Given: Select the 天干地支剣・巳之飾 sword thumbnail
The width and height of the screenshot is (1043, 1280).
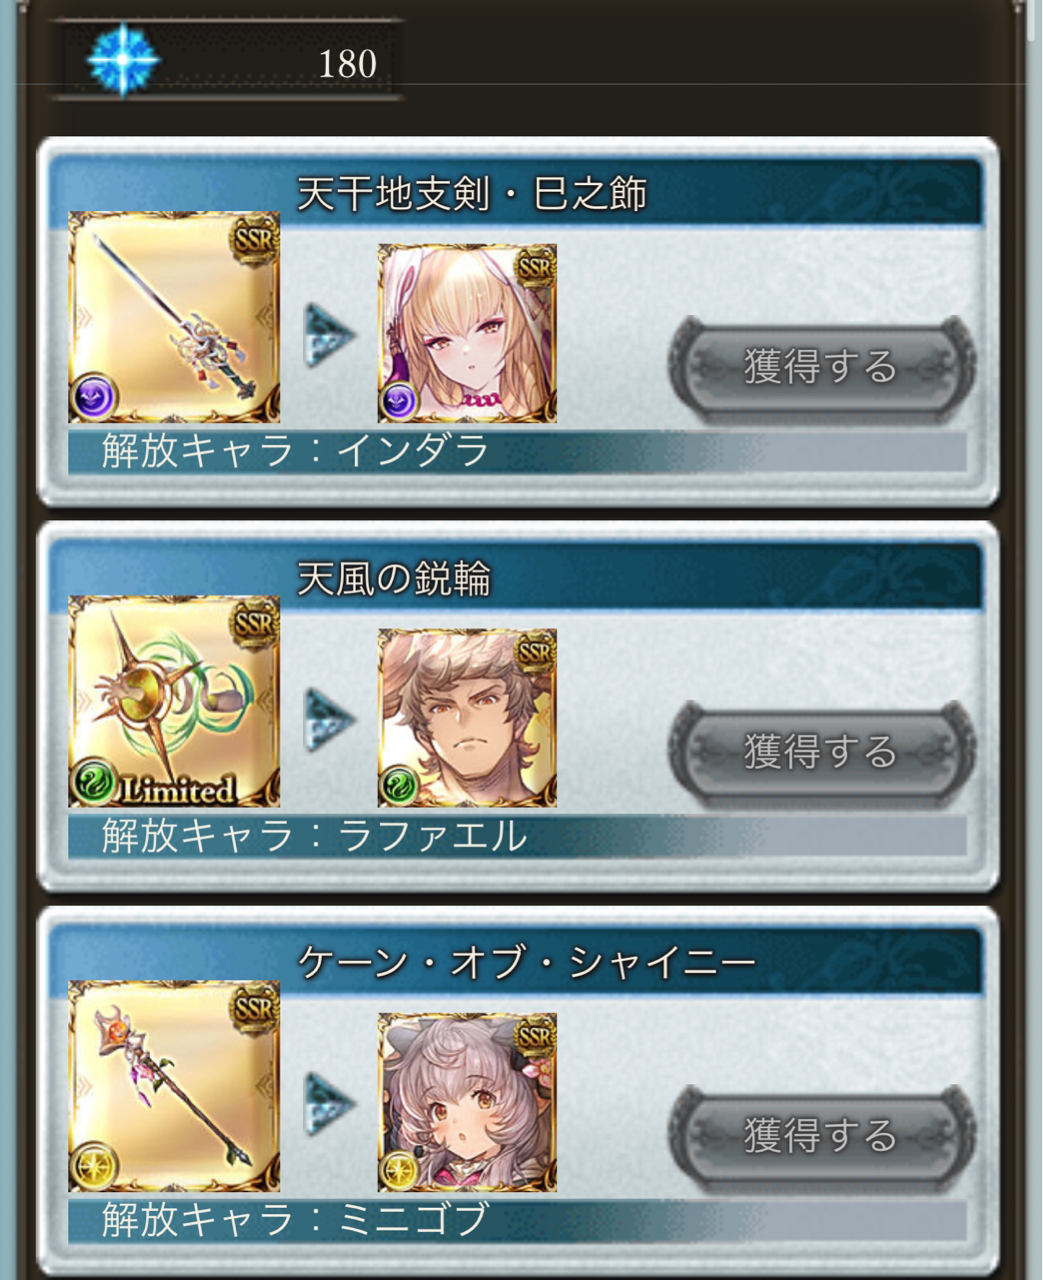Looking at the screenshot, I should pyautogui.click(x=174, y=317).
